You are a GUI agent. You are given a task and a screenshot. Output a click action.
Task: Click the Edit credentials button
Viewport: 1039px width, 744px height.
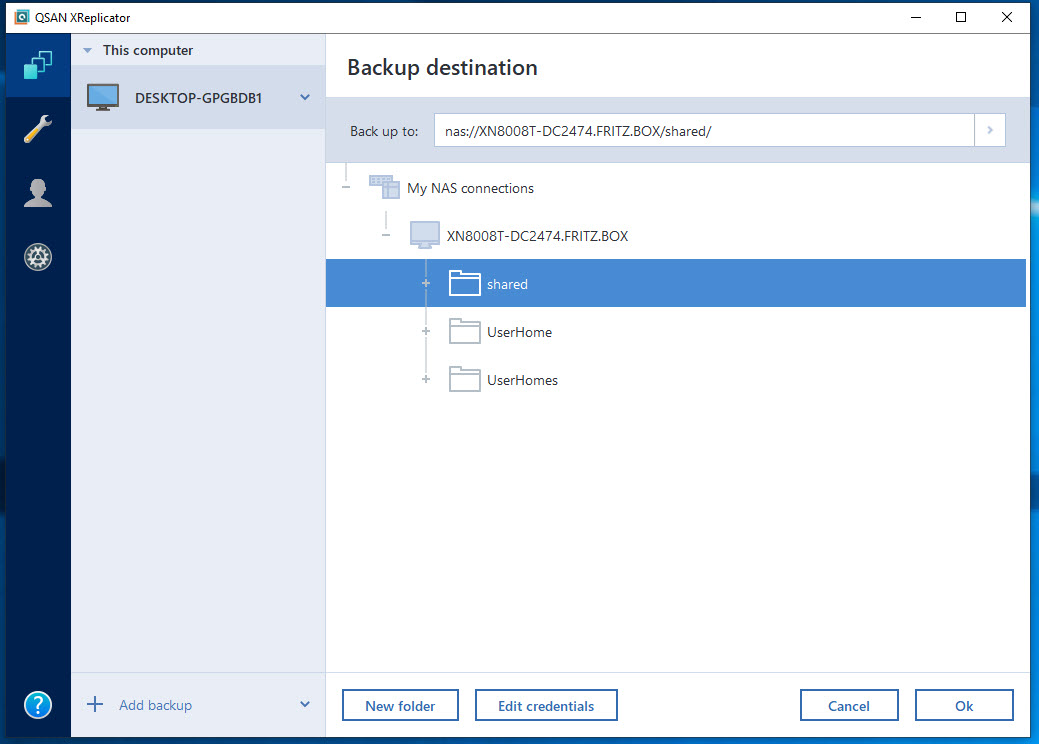[546, 706]
